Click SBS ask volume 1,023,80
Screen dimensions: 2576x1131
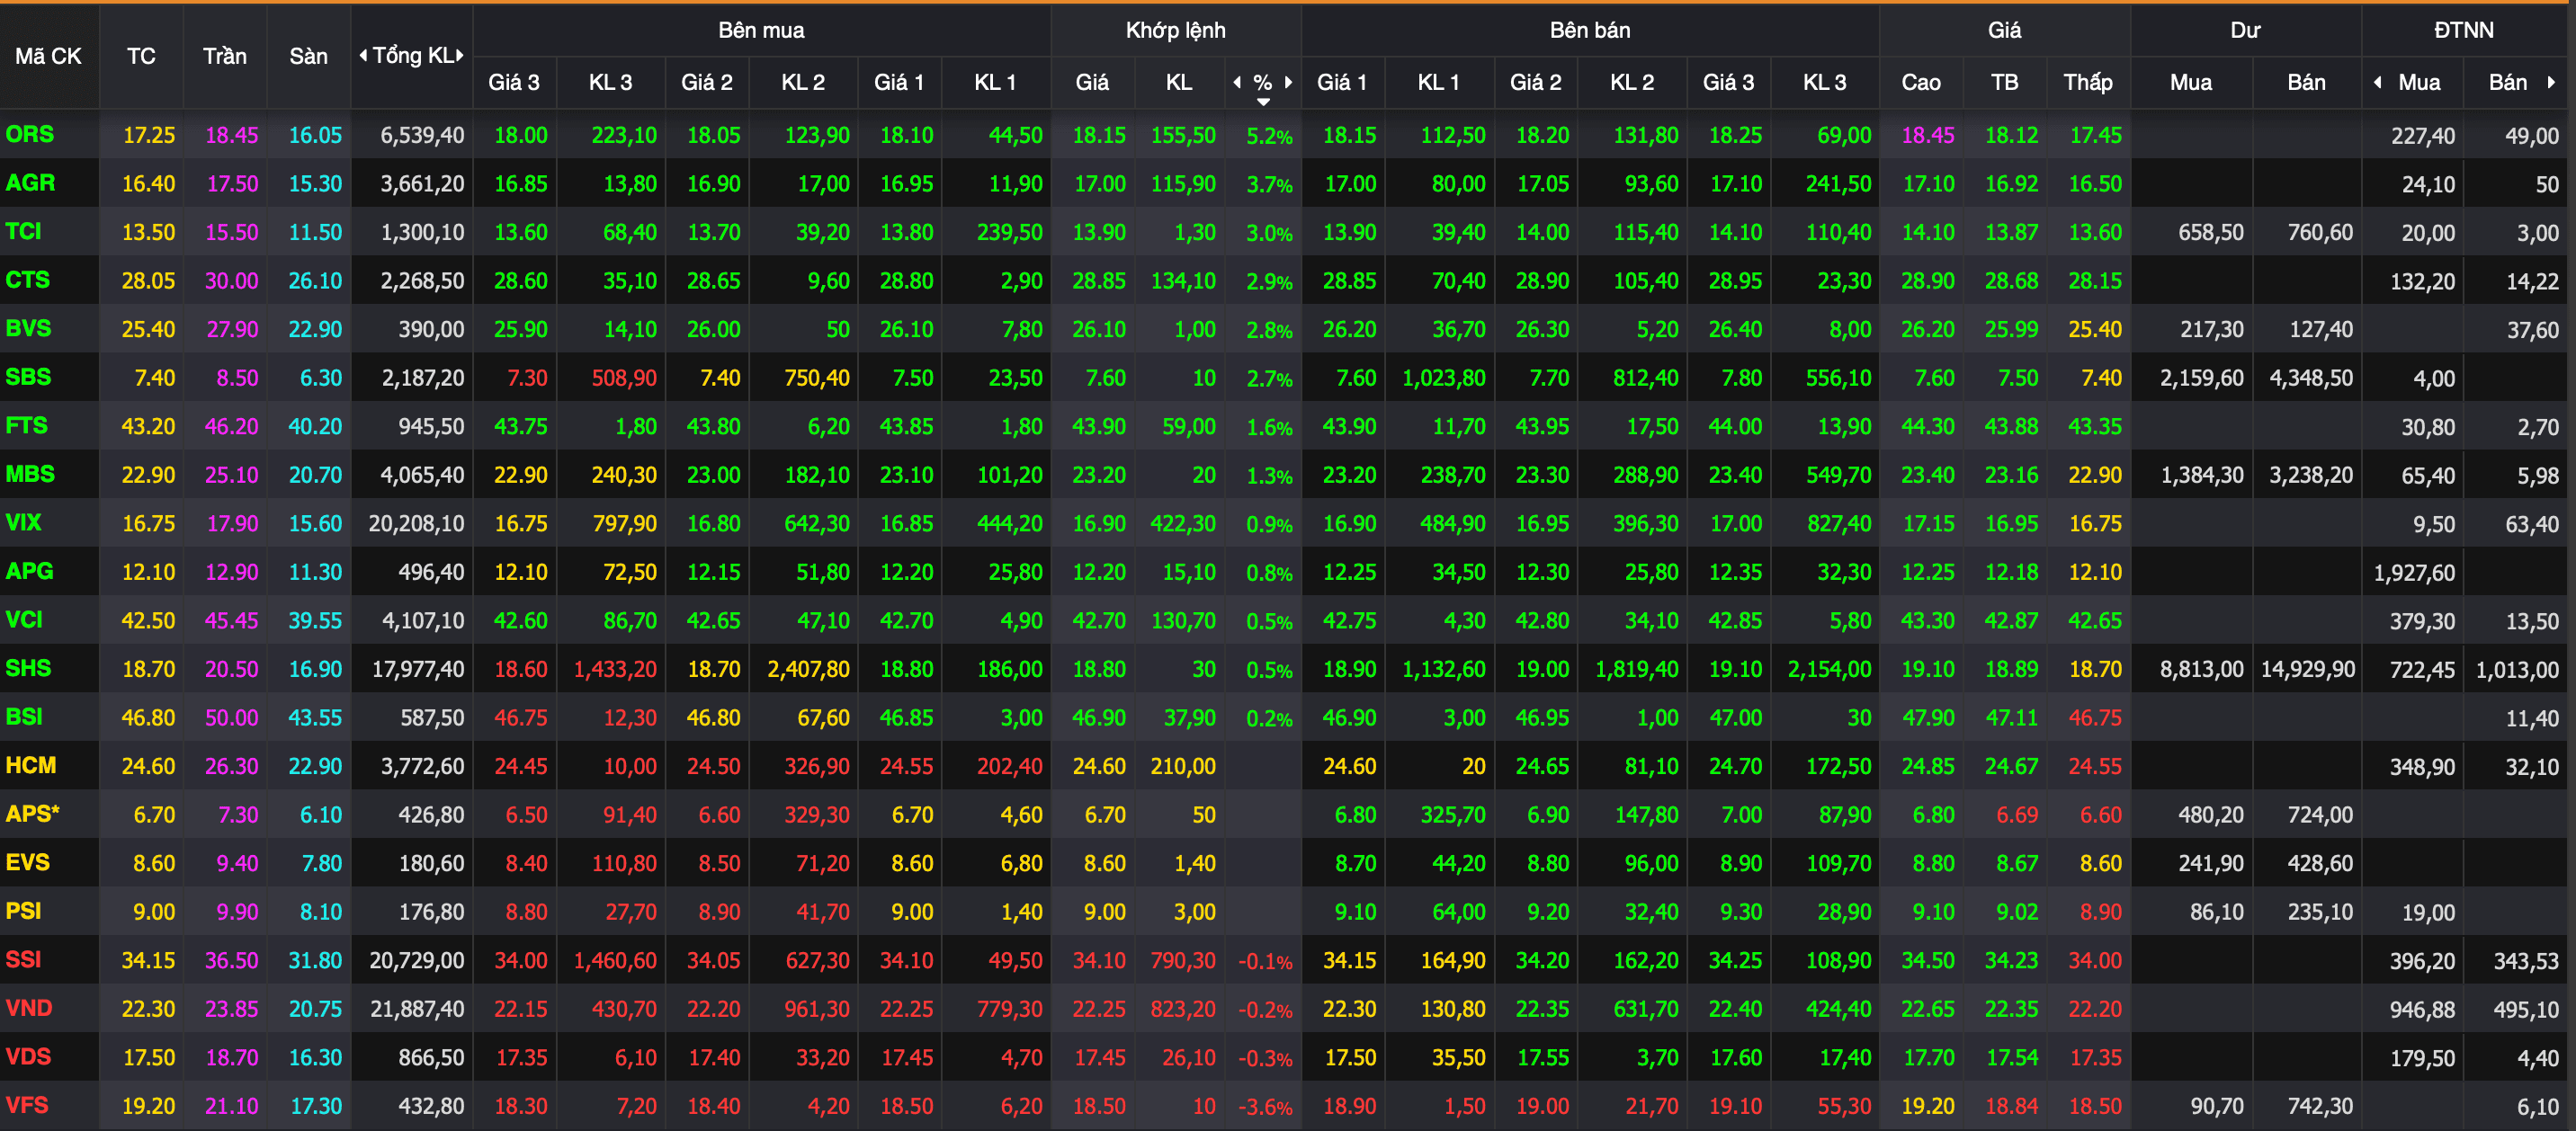1444,378
